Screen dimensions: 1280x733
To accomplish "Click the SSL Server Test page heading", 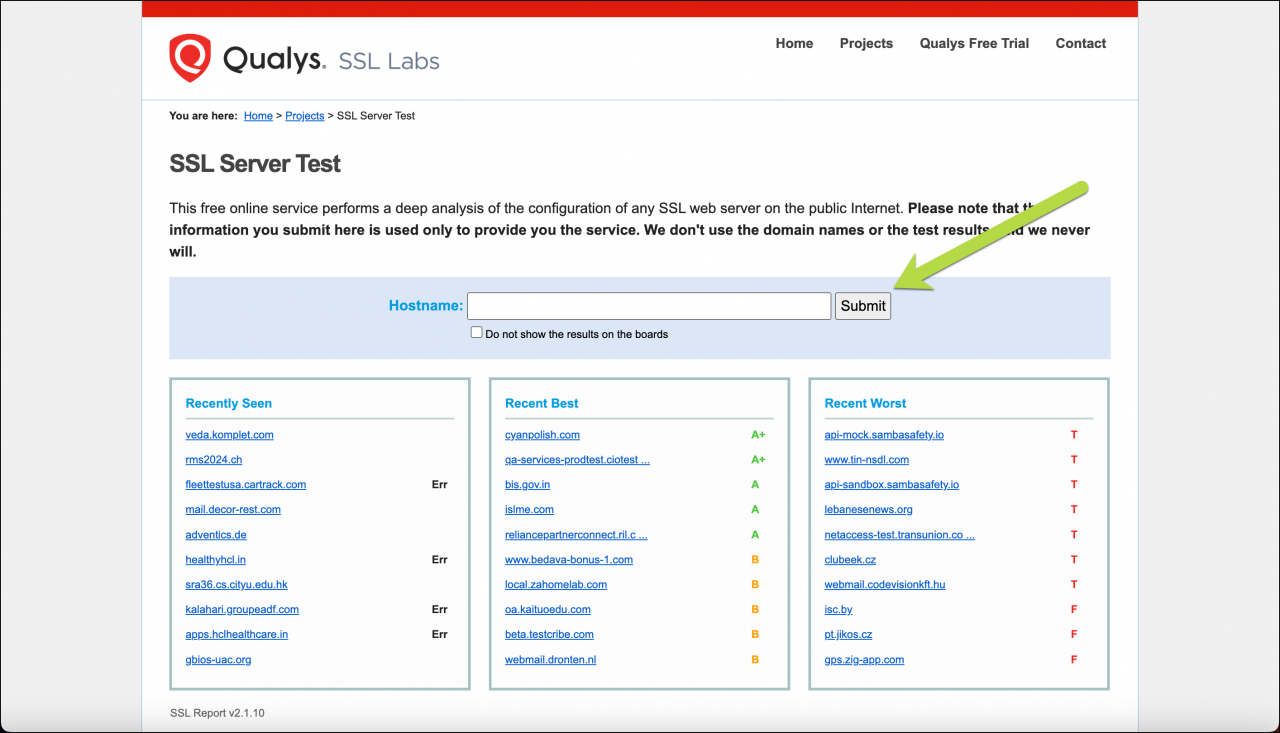I will [x=255, y=164].
